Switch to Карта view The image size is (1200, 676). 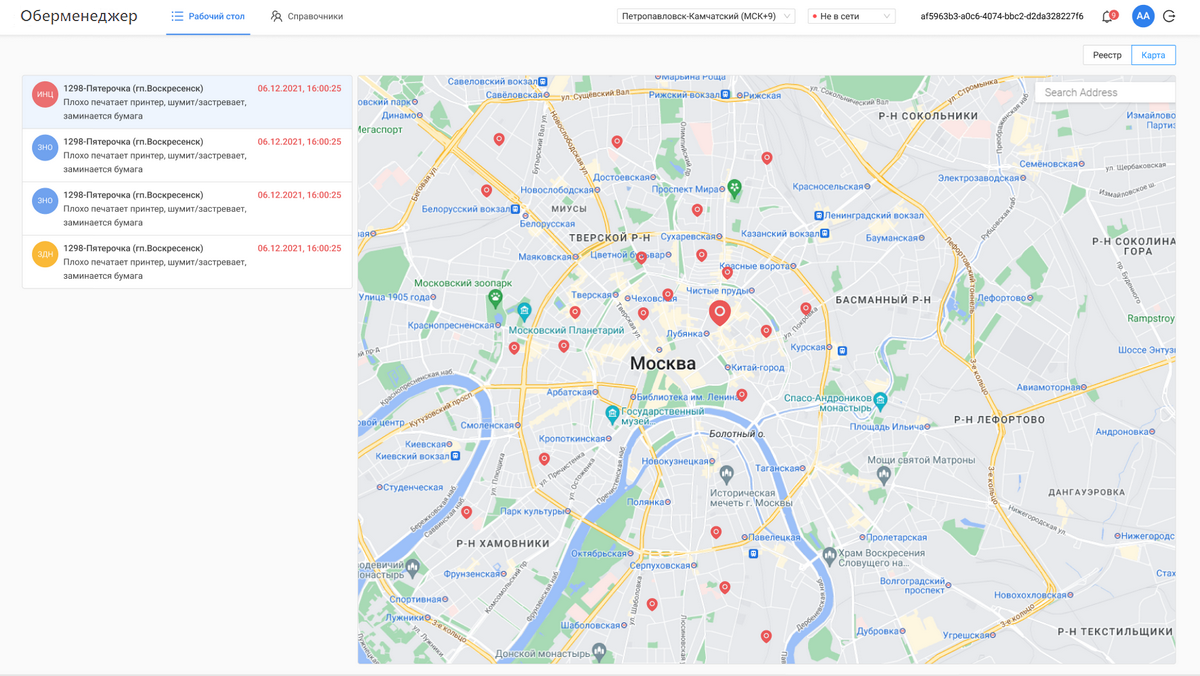(x=1153, y=55)
